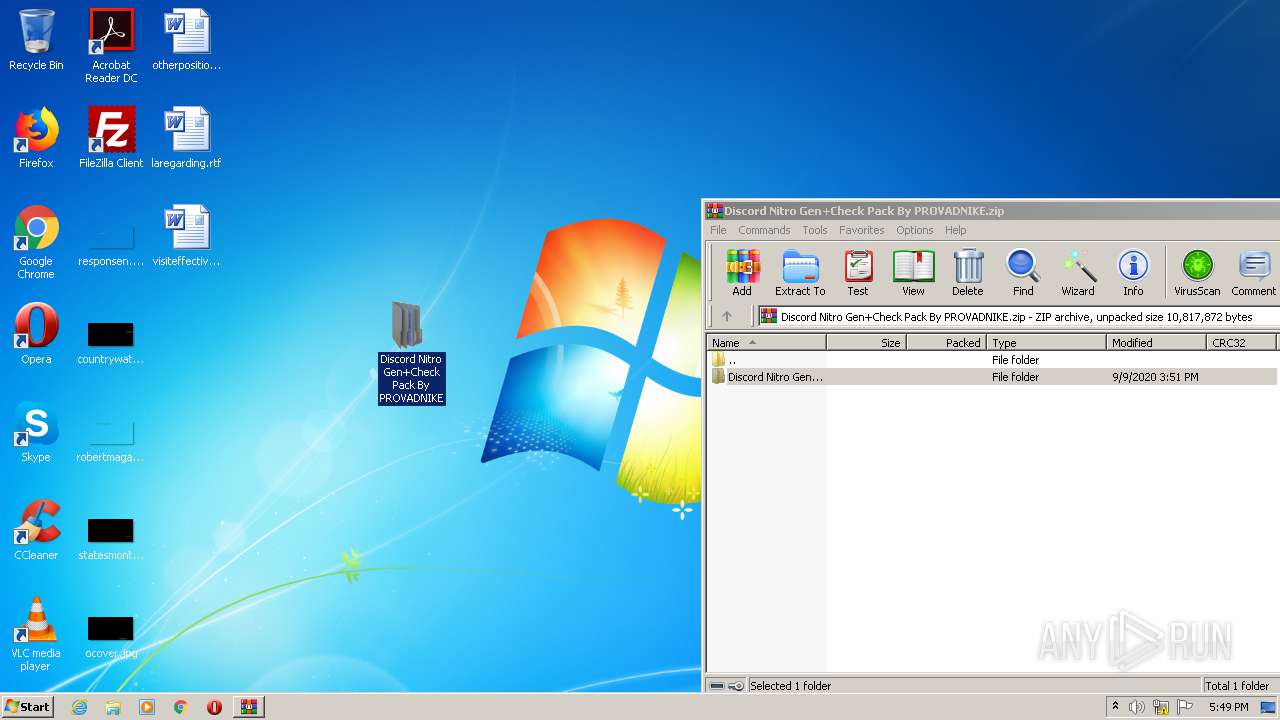
Task: Show hidden tray icons arrow
Action: (1115, 707)
